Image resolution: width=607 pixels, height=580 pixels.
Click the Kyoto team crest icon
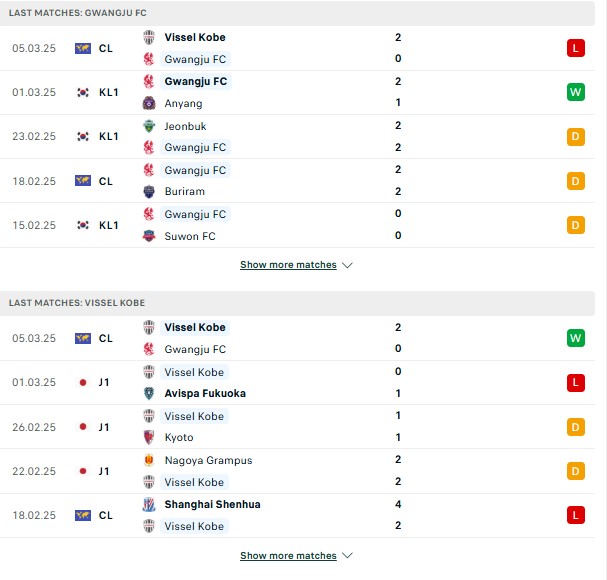(x=149, y=437)
